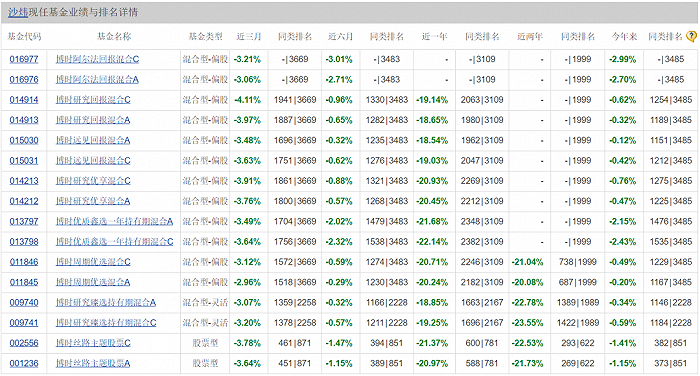
Task: Open fund code 013798 link
Action: click(24, 242)
